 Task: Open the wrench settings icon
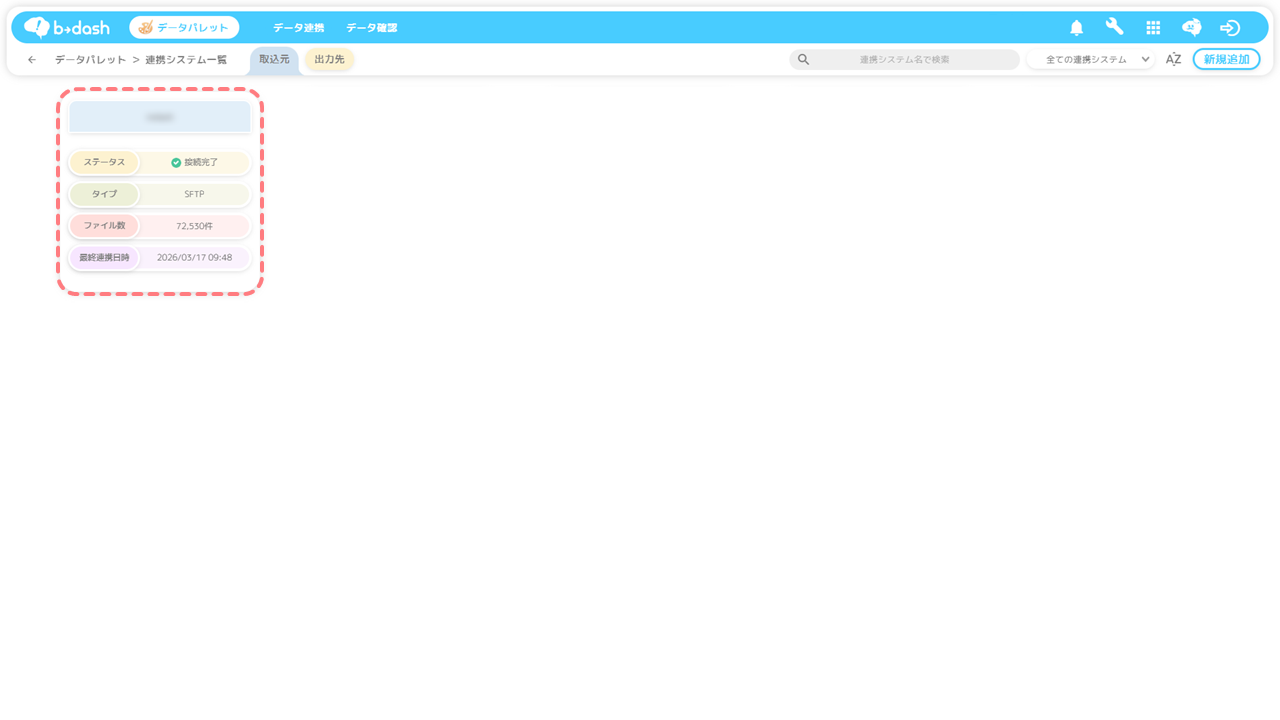(1114, 27)
